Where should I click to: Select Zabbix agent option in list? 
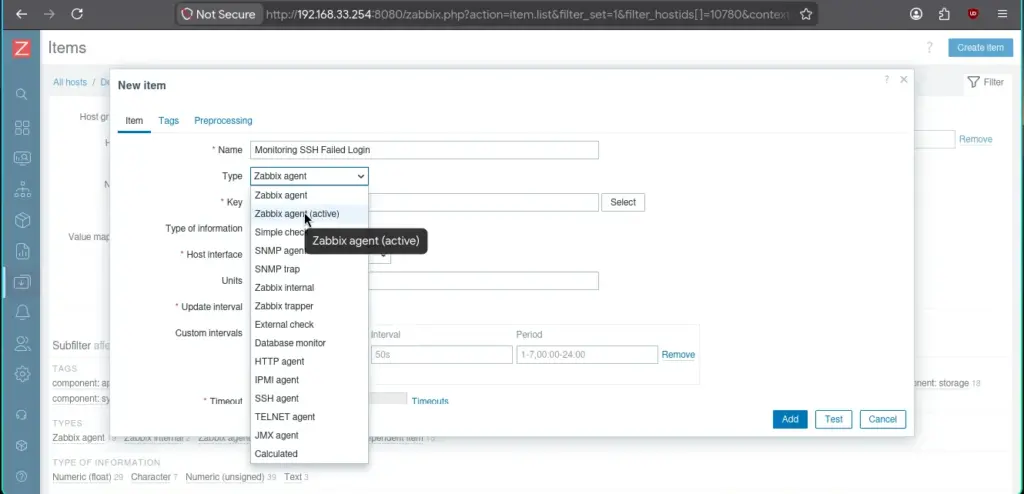coord(309,195)
